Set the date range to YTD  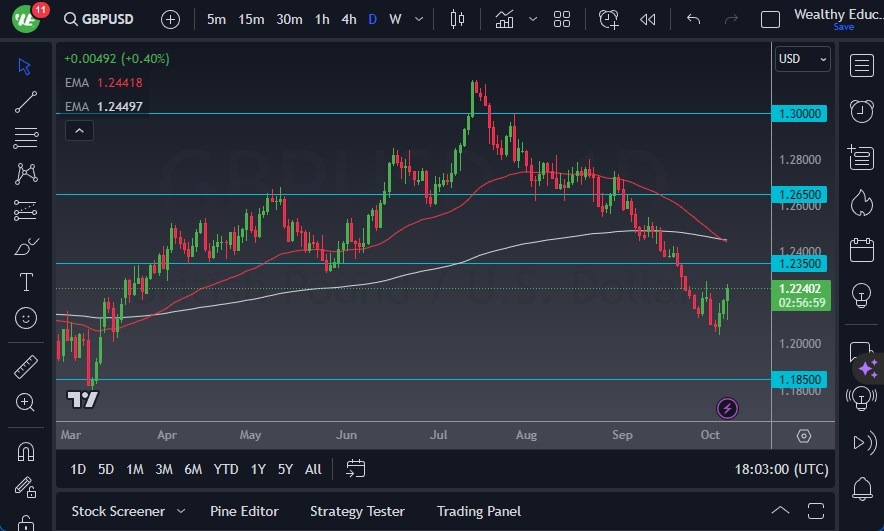tap(226, 469)
